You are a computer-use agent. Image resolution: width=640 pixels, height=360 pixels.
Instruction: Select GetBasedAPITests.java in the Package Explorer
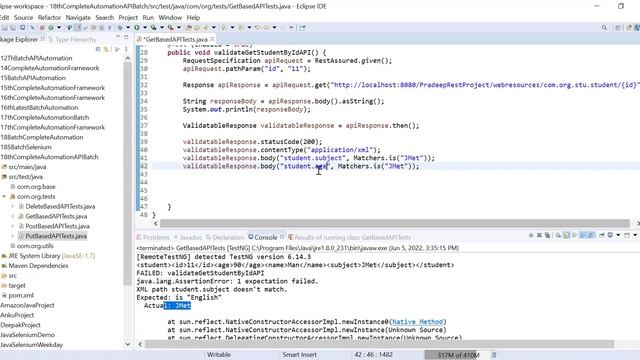[56, 216]
